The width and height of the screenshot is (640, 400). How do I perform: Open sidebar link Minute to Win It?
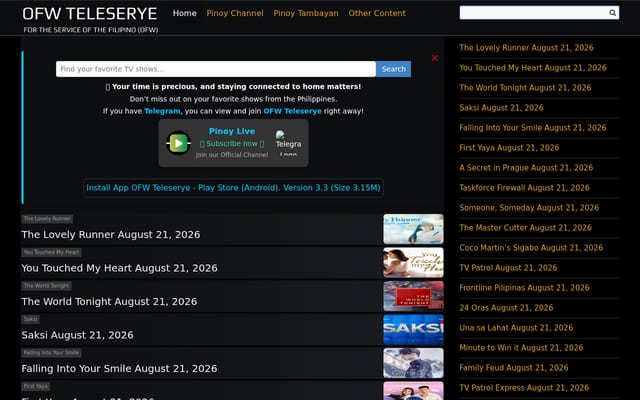[521, 348]
